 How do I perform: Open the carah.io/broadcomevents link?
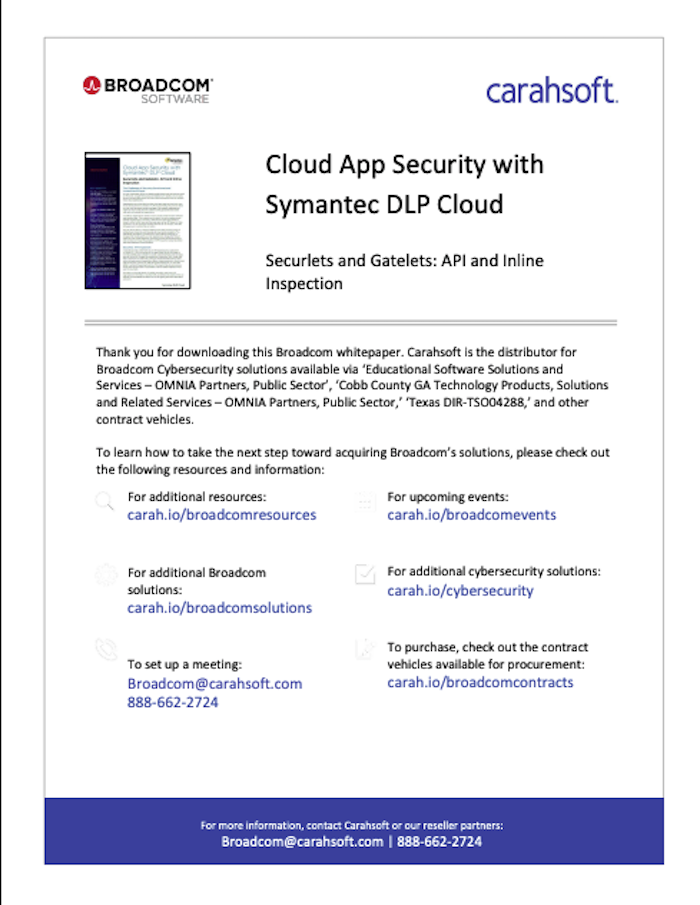coord(471,515)
